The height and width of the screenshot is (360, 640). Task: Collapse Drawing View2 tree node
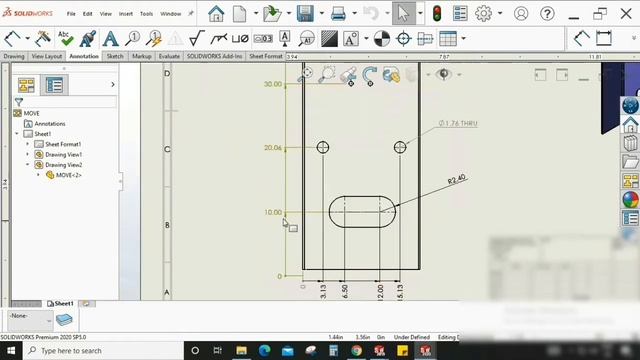[27, 164]
